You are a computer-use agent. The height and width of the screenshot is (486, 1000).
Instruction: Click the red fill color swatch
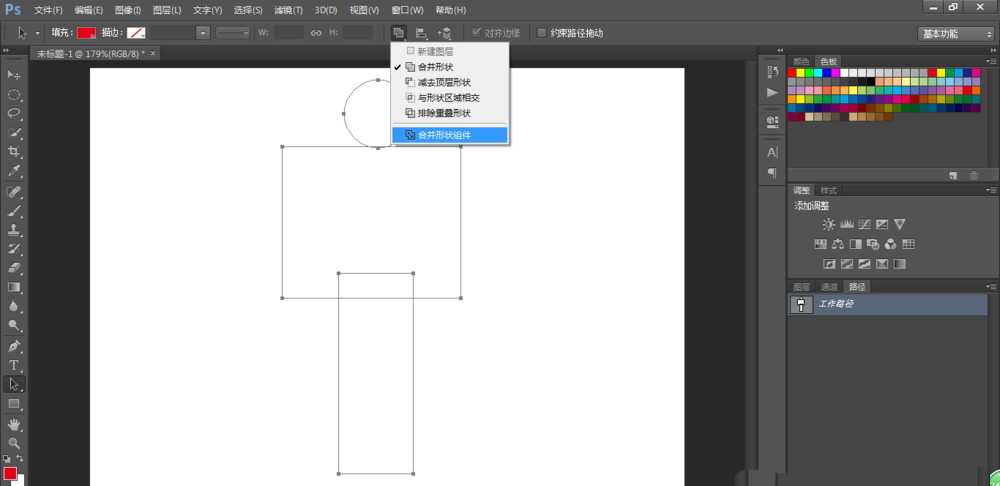(x=87, y=33)
